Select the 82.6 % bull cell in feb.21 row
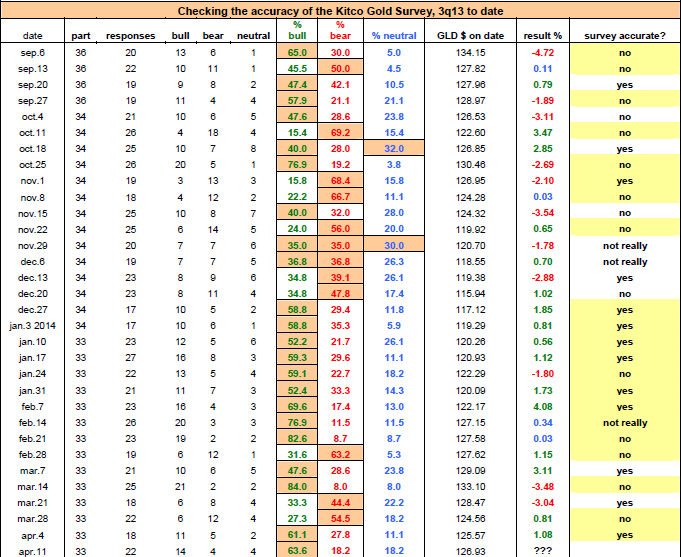The image size is (681, 557). pyautogui.click(x=297, y=439)
